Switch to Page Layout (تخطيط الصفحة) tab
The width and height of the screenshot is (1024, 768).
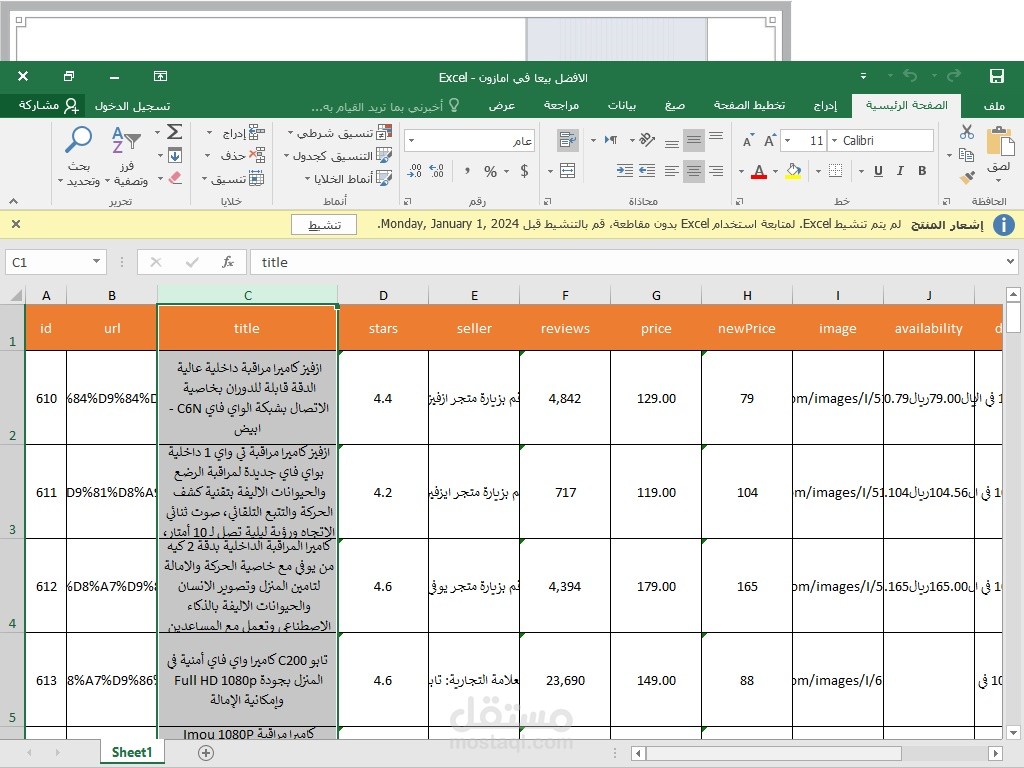coord(749,105)
